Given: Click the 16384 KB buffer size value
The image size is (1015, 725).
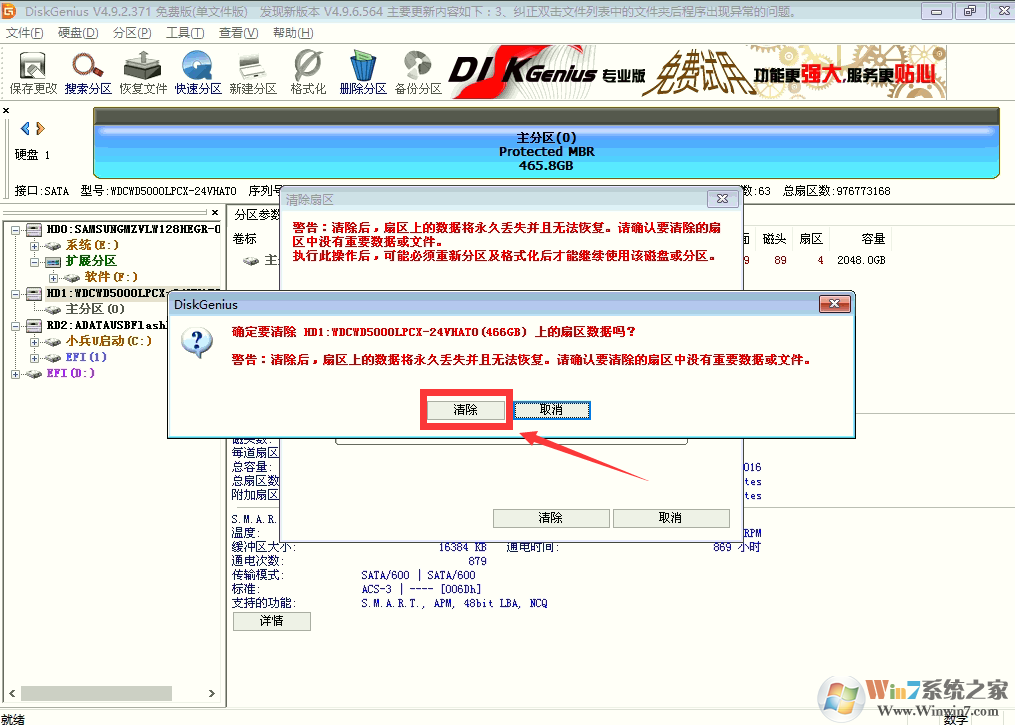Looking at the screenshot, I should (462, 547).
